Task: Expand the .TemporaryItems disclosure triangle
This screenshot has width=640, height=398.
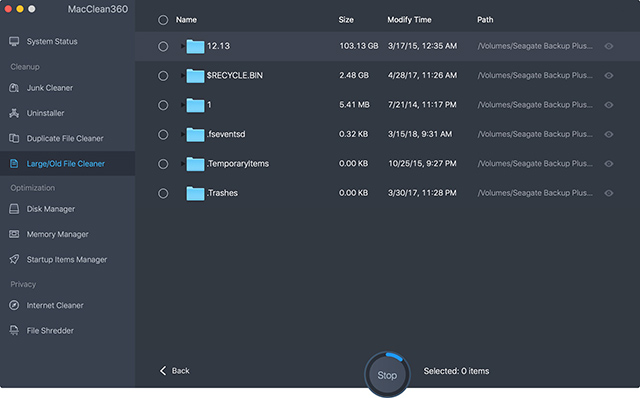Action: [x=182, y=164]
